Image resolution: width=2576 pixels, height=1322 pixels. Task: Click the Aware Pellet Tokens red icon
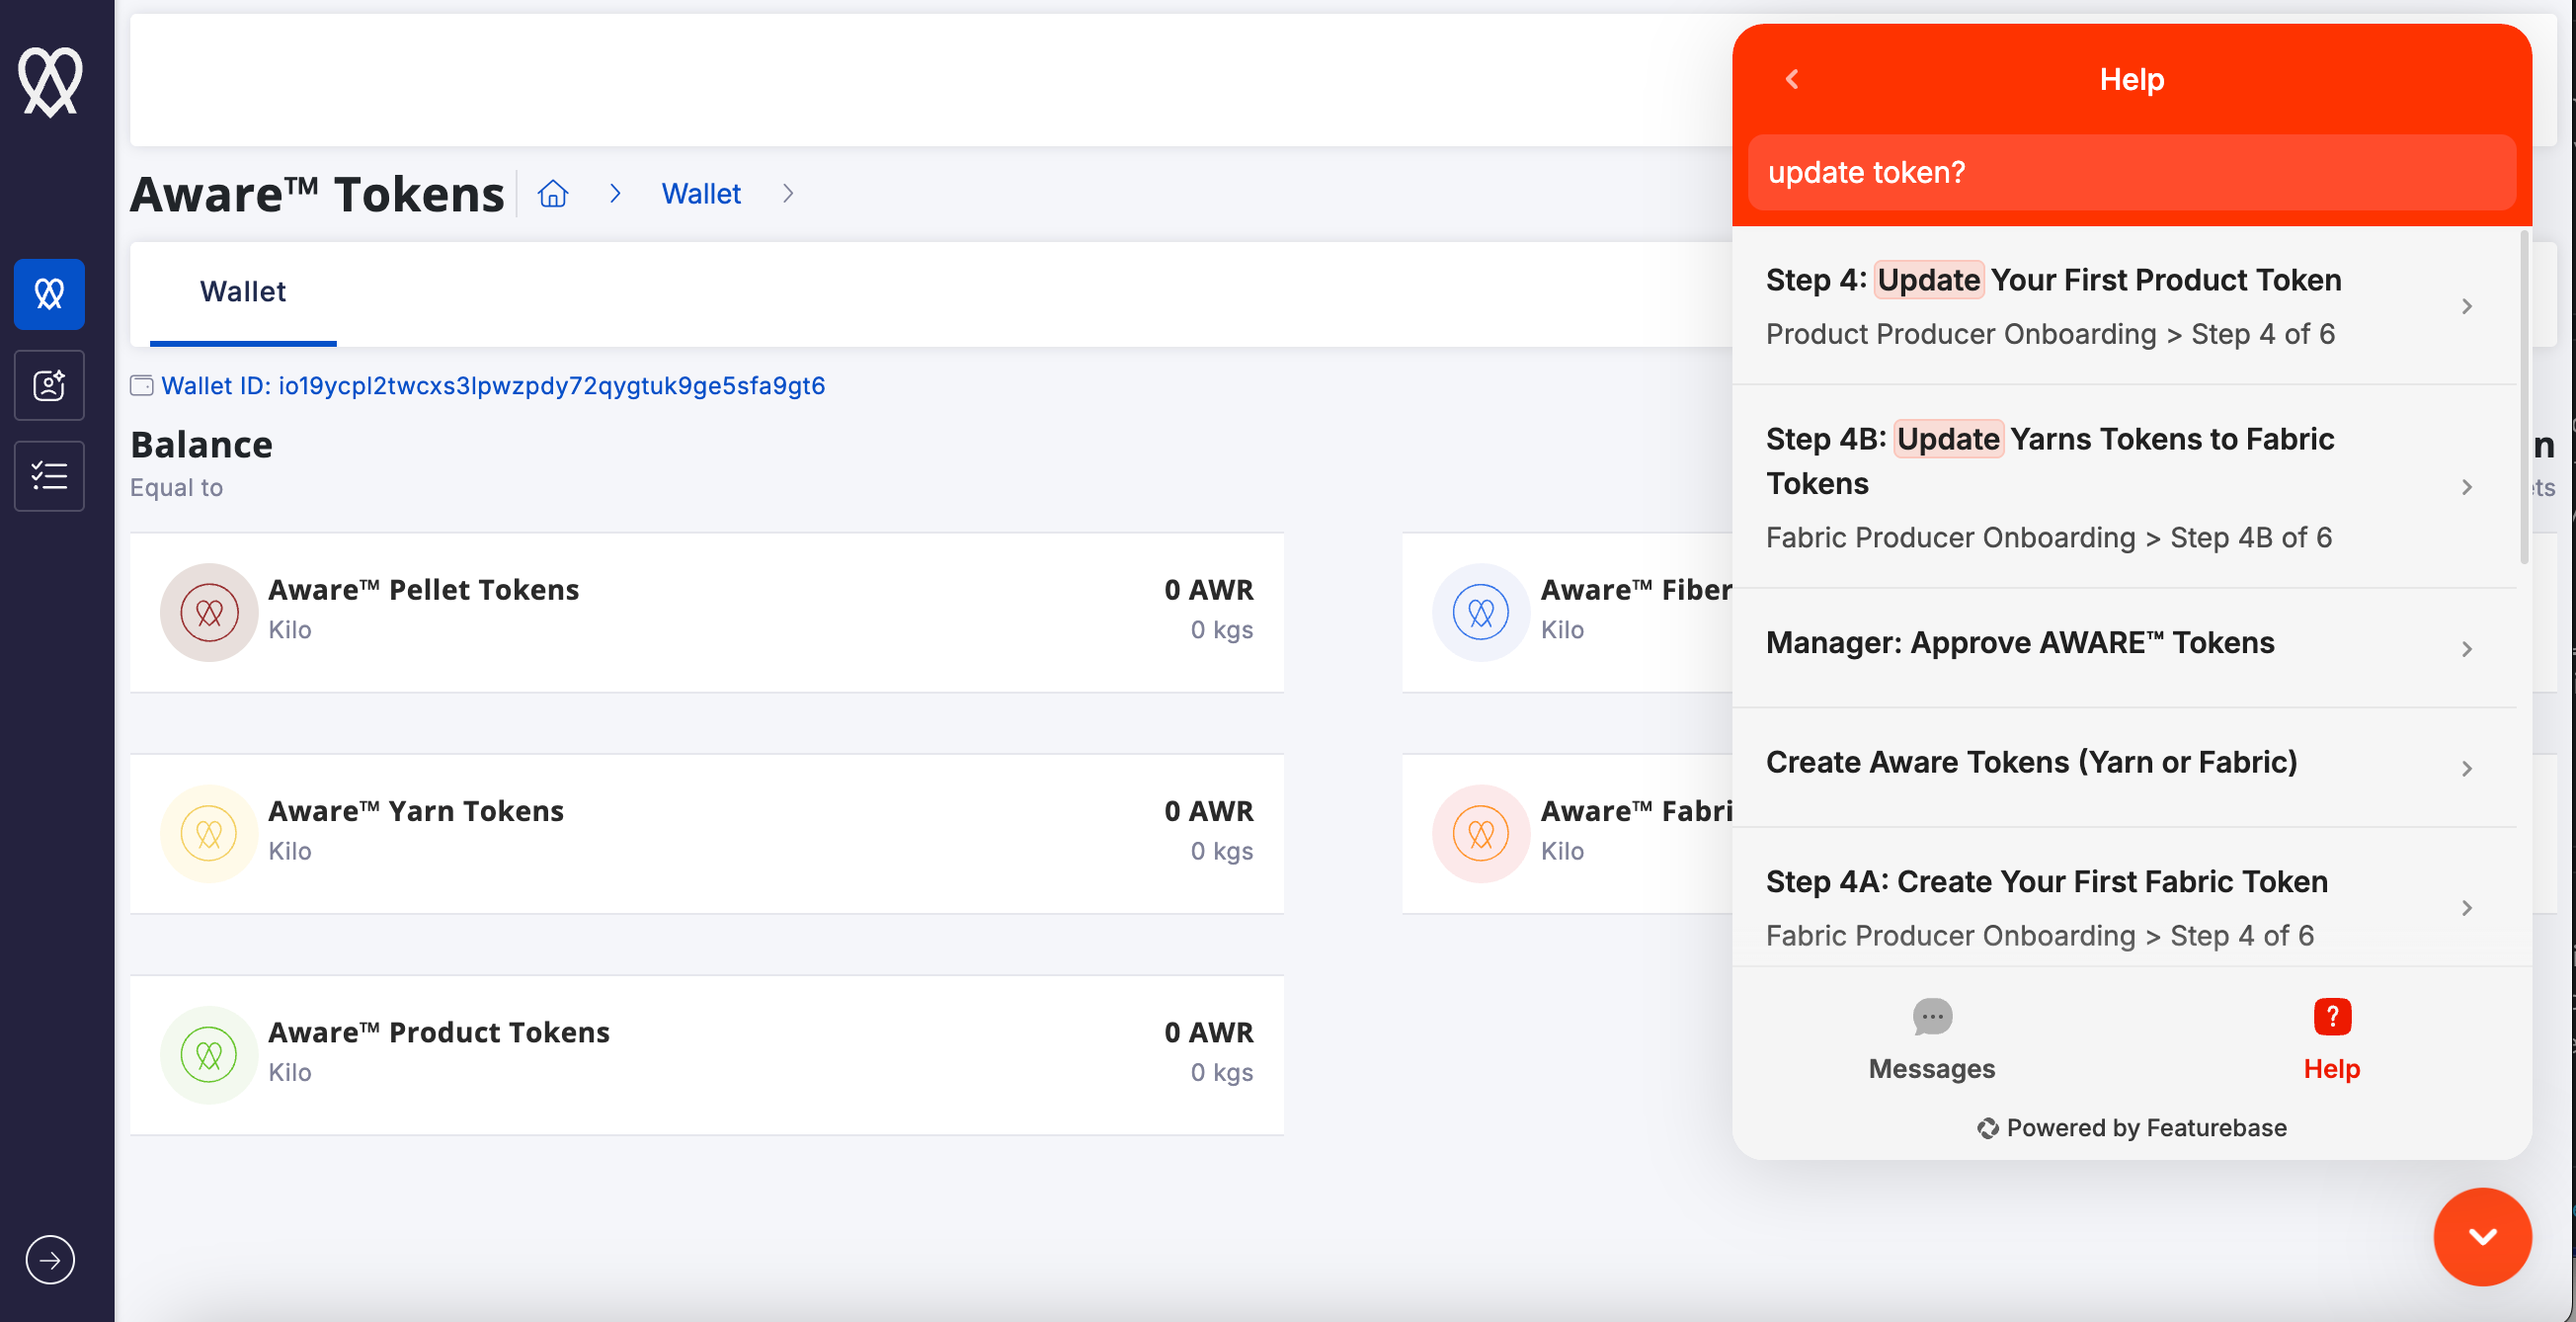click(209, 612)
